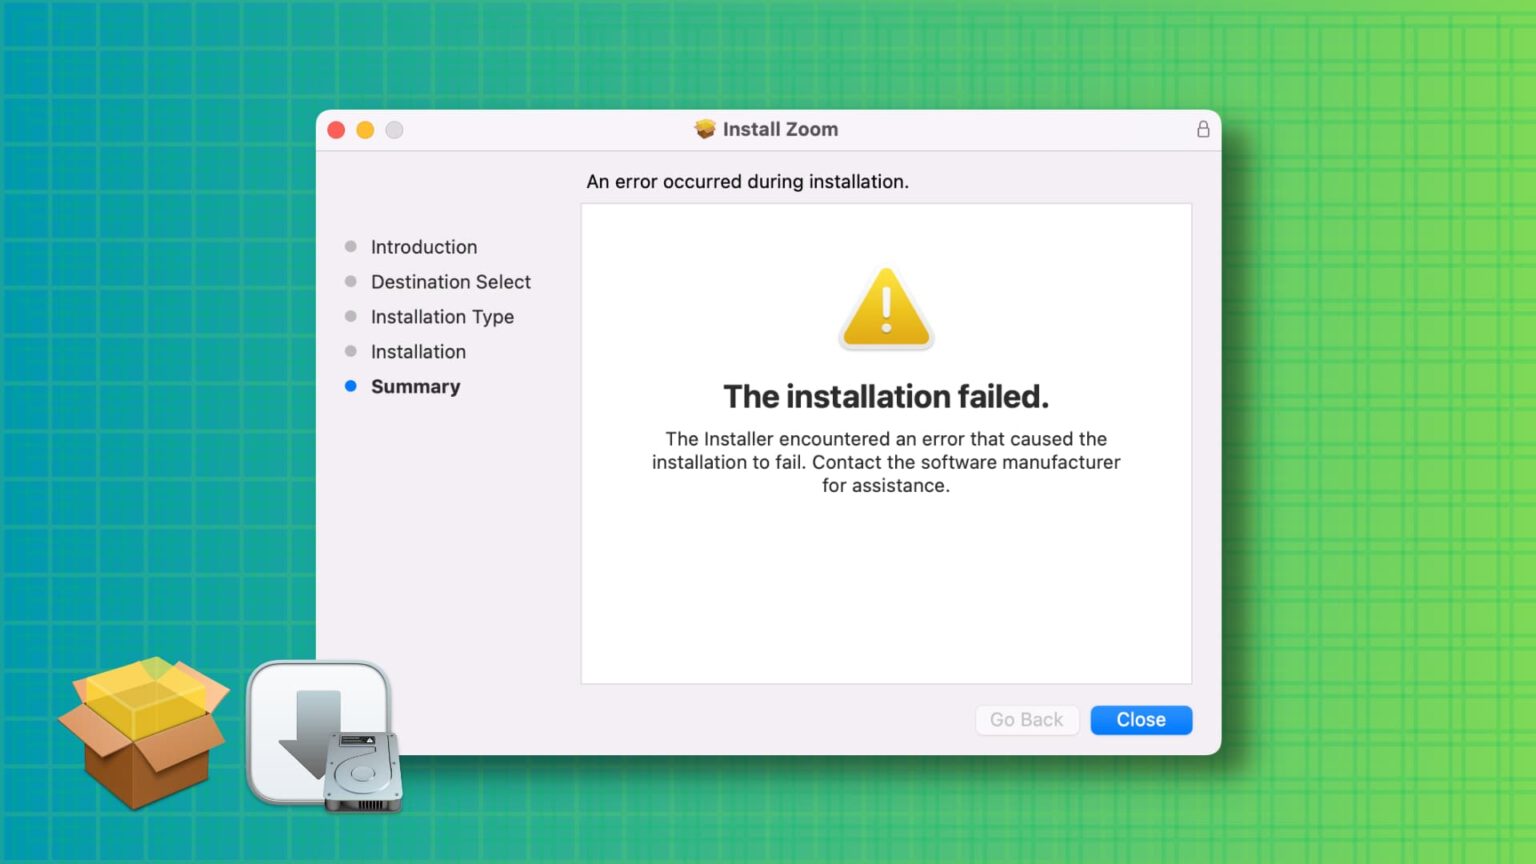
Task: Select the Introduction step in the sidebar
Action: tap(423, 247)
